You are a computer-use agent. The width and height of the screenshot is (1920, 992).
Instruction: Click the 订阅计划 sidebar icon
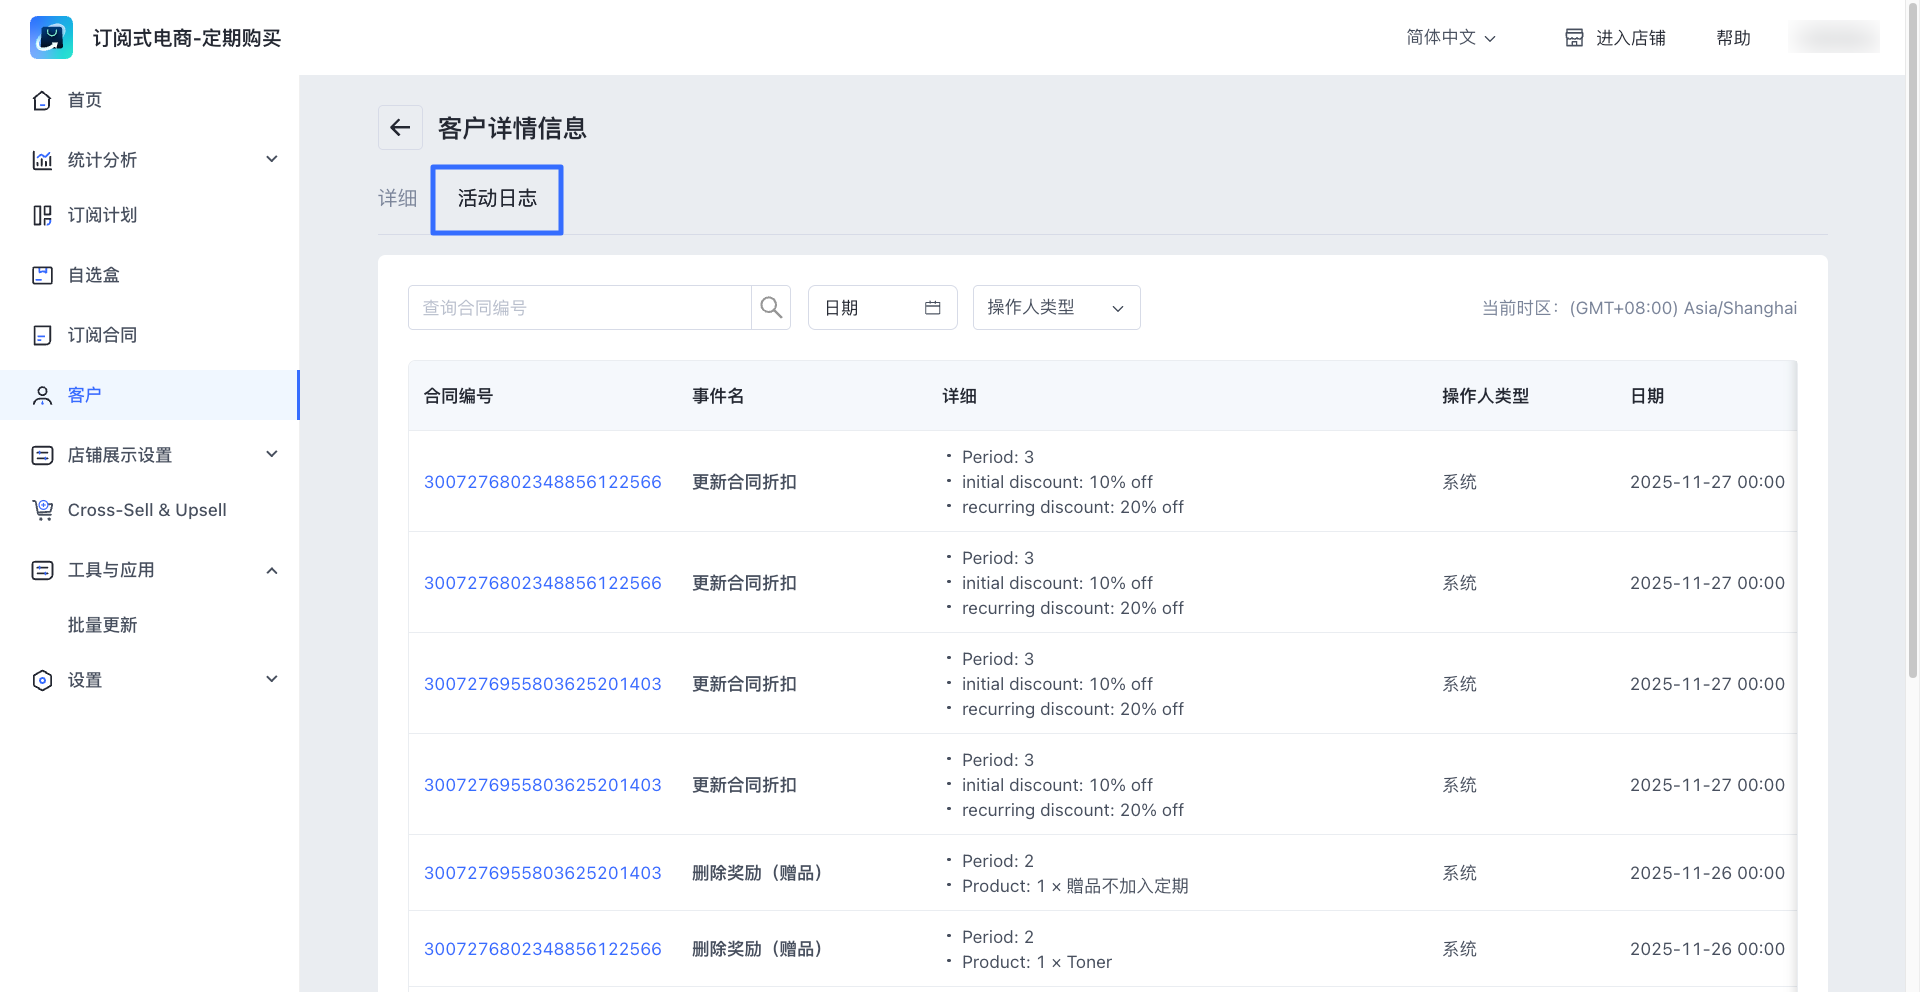(42, 215)
